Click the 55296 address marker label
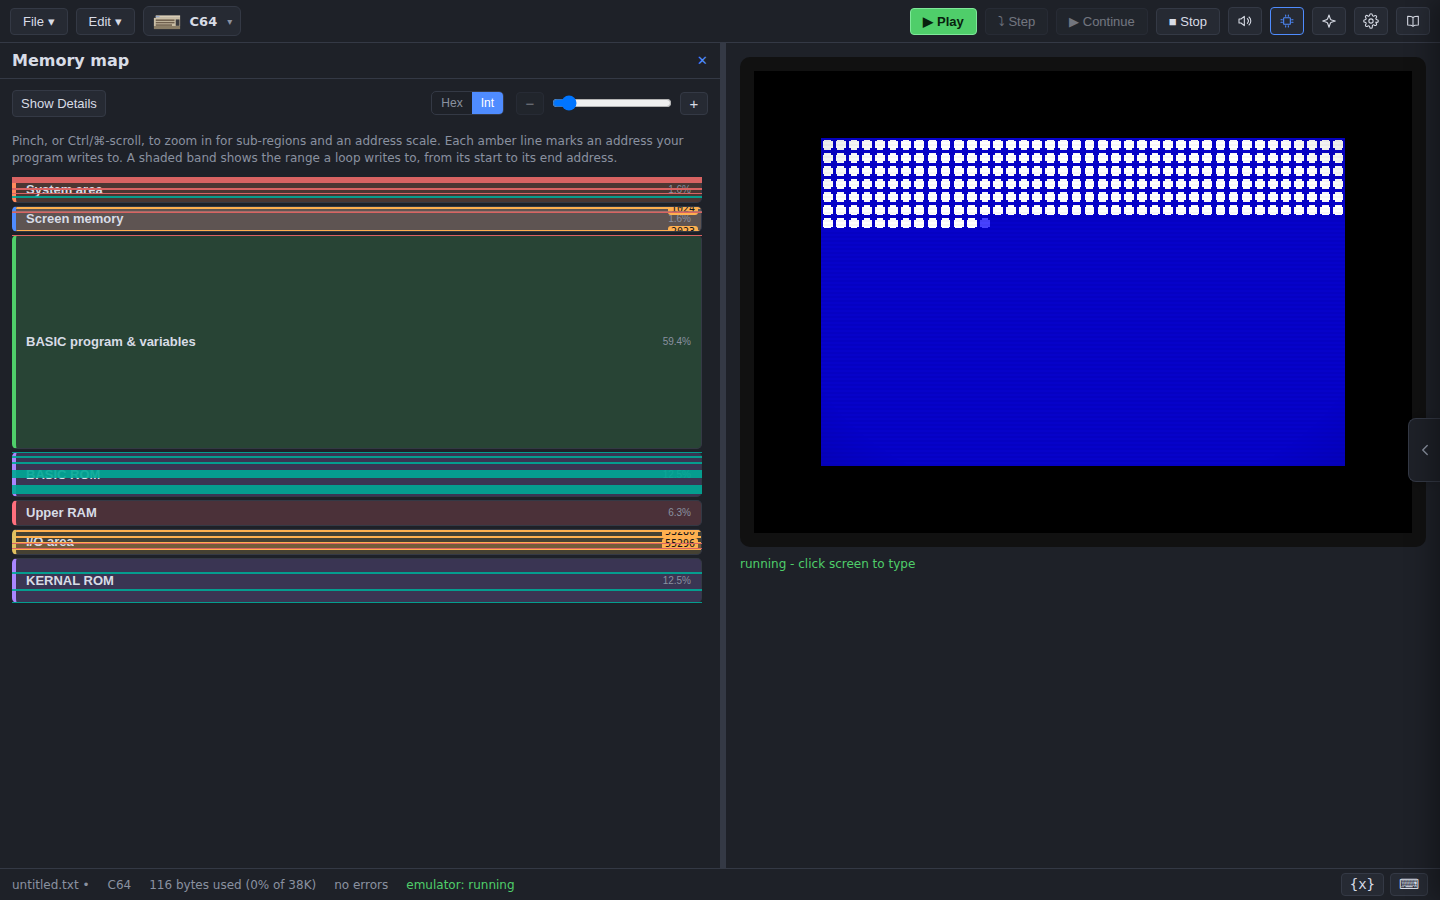This screenshot has width=1440, height=900. point(680,543)
